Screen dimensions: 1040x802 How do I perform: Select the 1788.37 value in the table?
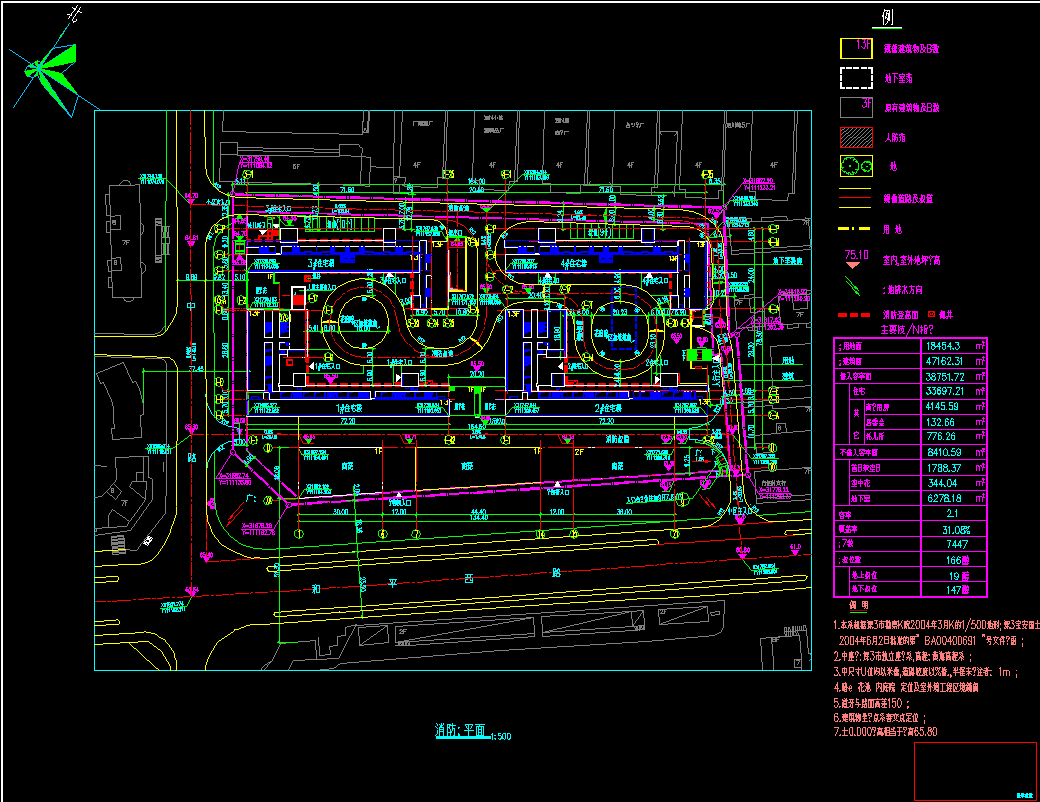click(x=943, y=468)
